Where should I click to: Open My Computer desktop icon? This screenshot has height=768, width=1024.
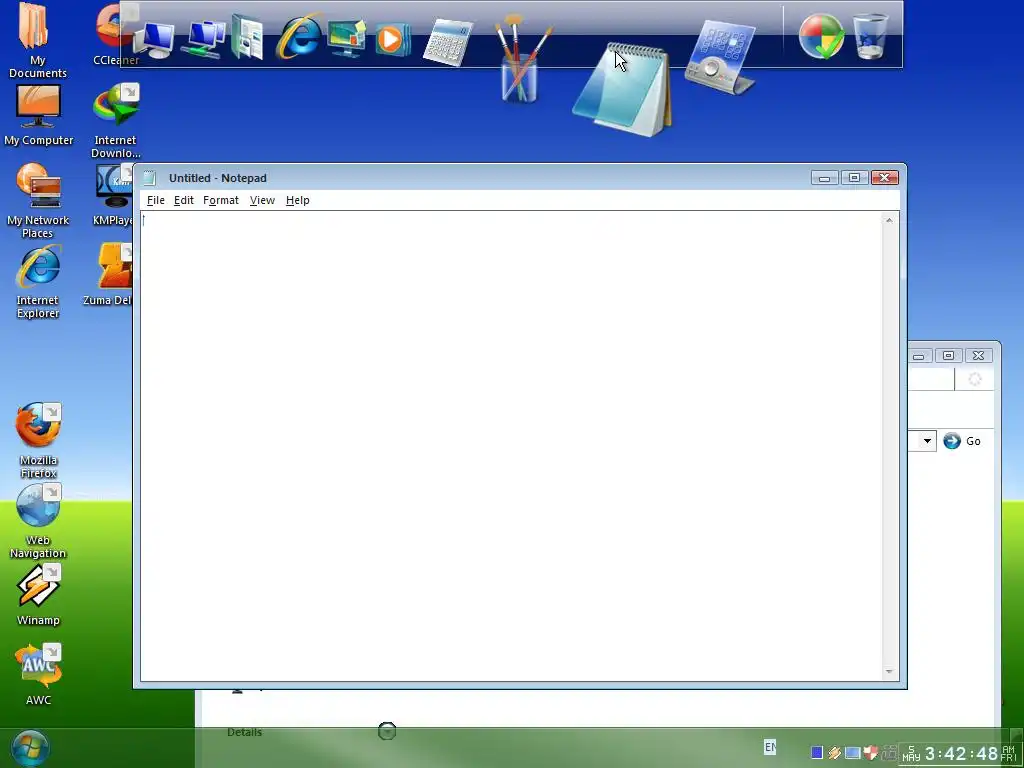(39, 116)
